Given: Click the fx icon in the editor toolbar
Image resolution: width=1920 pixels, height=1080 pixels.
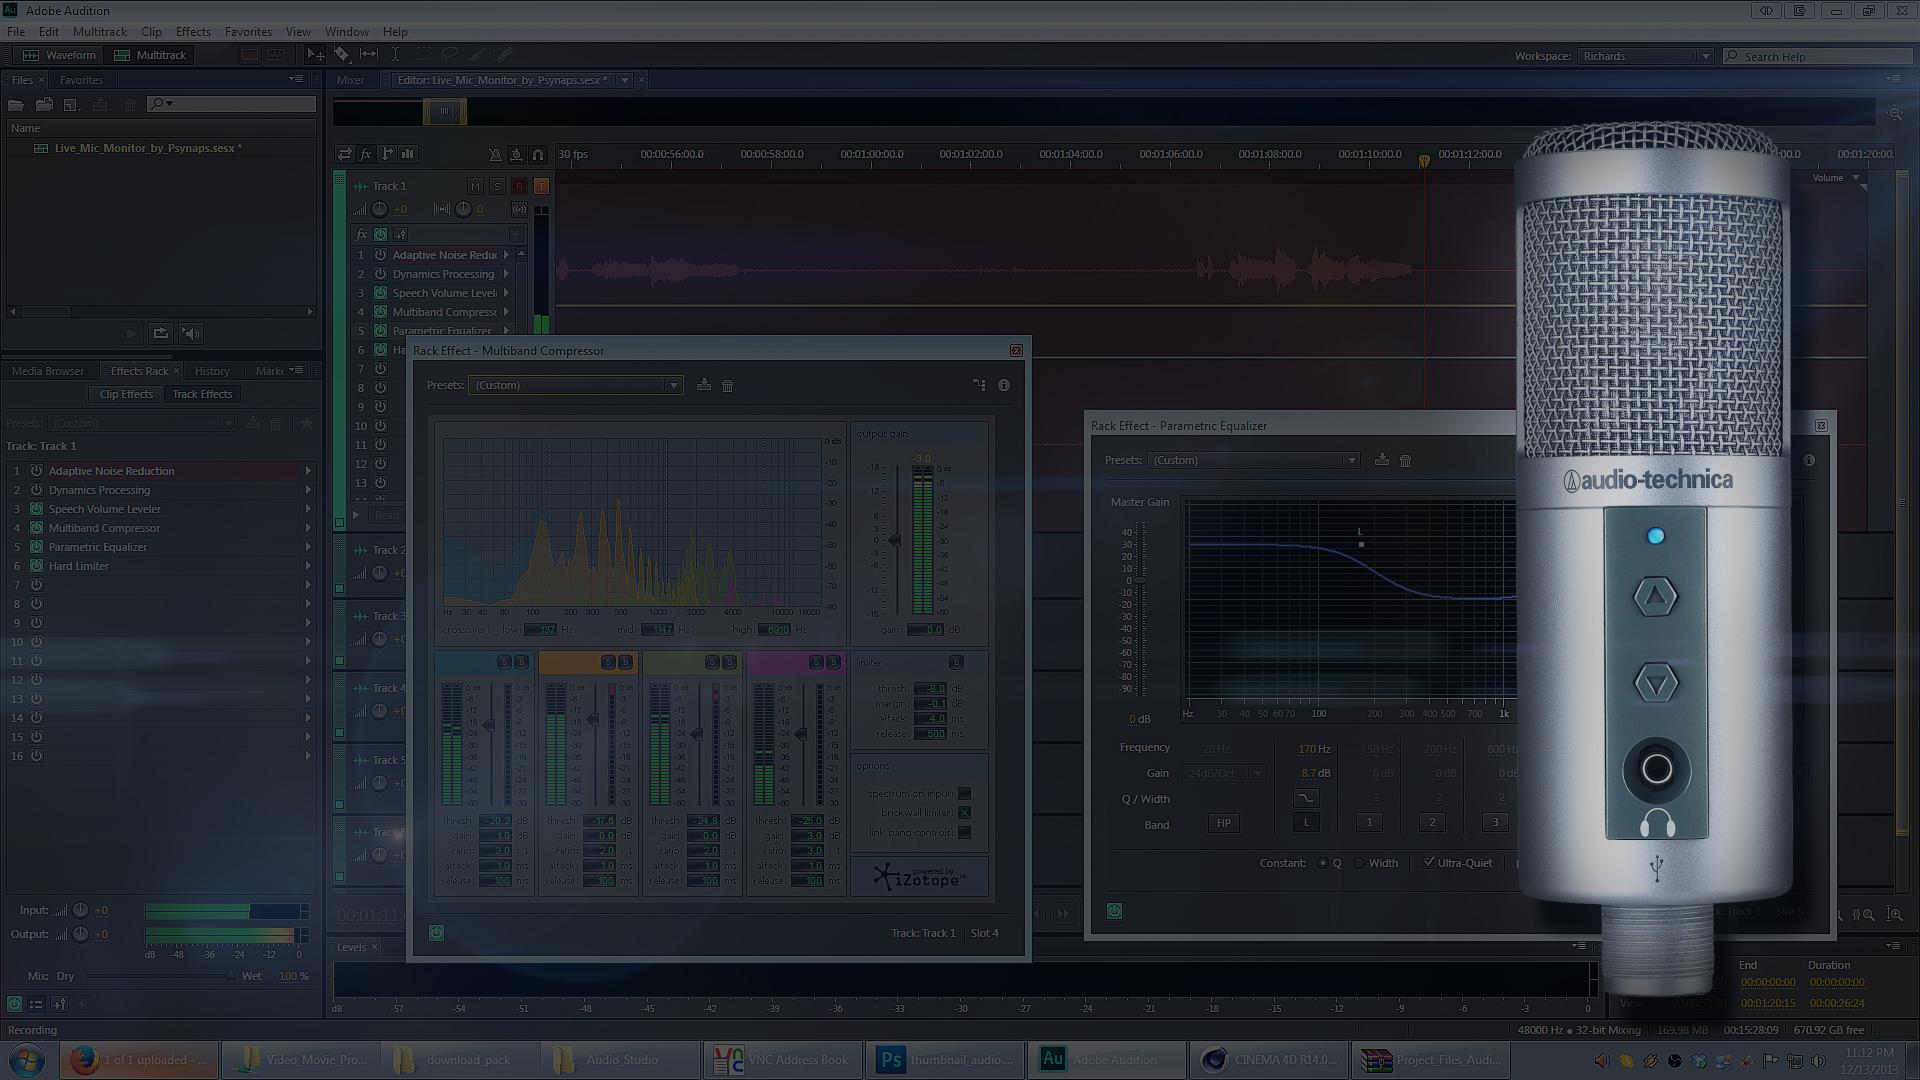Looking at the screenshot, I should pyautogui.click(x=364, y=153).
